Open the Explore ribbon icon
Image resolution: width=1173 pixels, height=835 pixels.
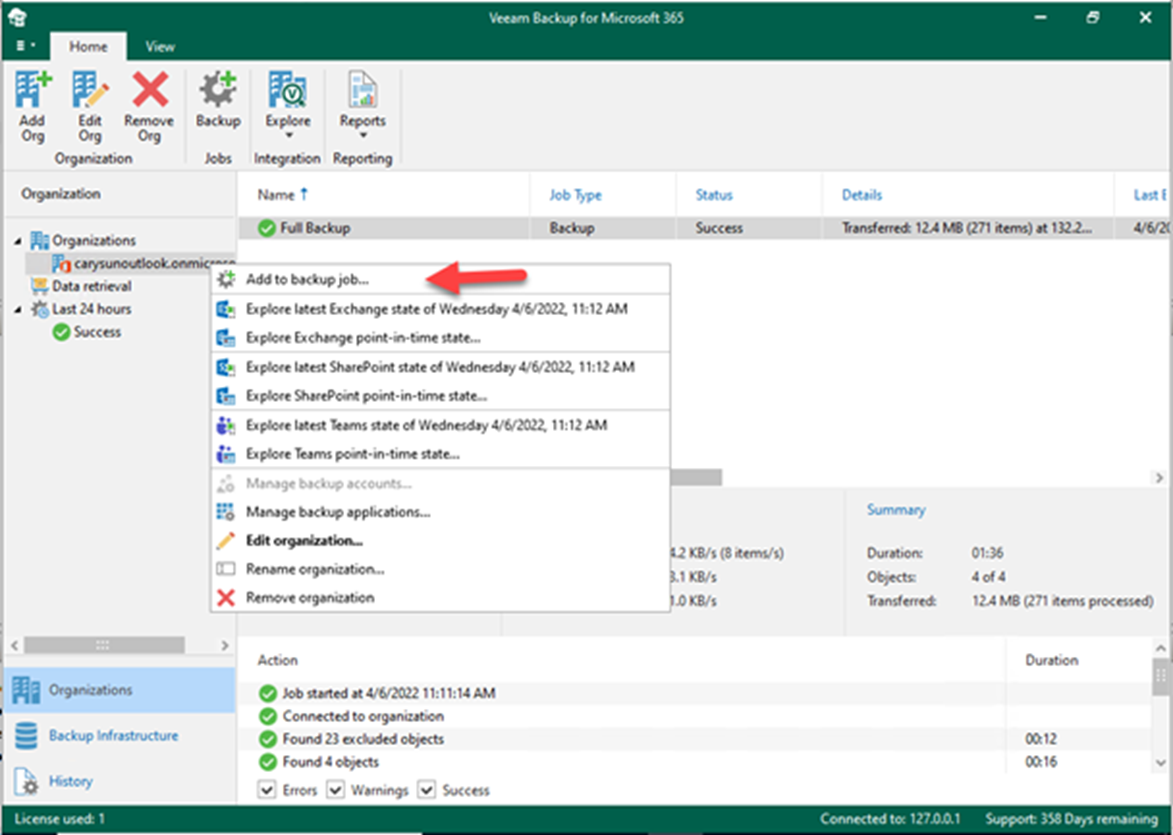288,91
